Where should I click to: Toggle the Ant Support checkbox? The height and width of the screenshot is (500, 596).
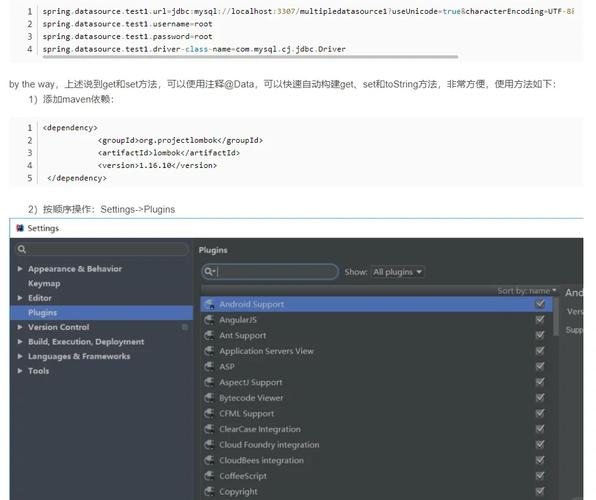pos(540,335)
